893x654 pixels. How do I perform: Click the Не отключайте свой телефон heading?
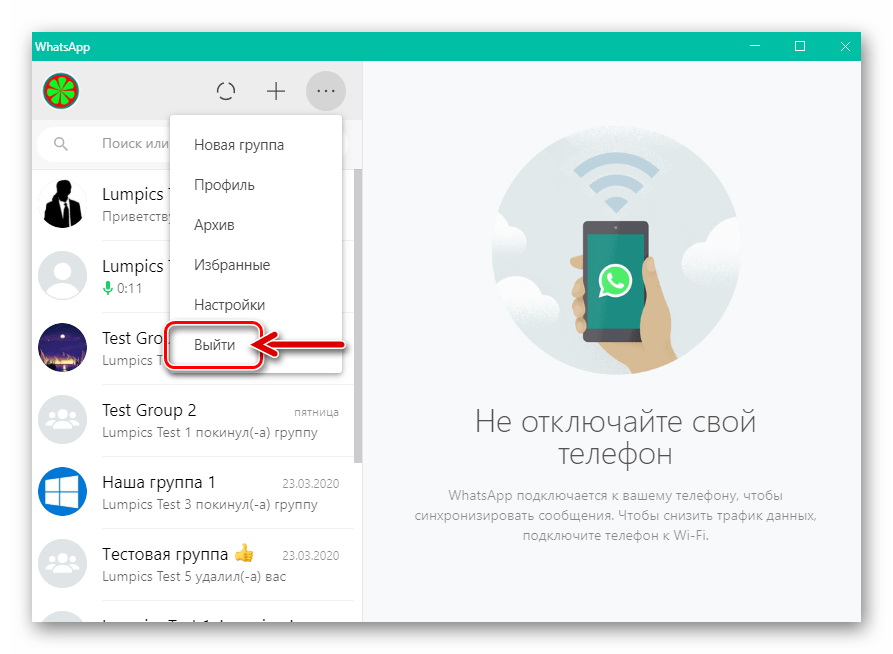point(616,438)
